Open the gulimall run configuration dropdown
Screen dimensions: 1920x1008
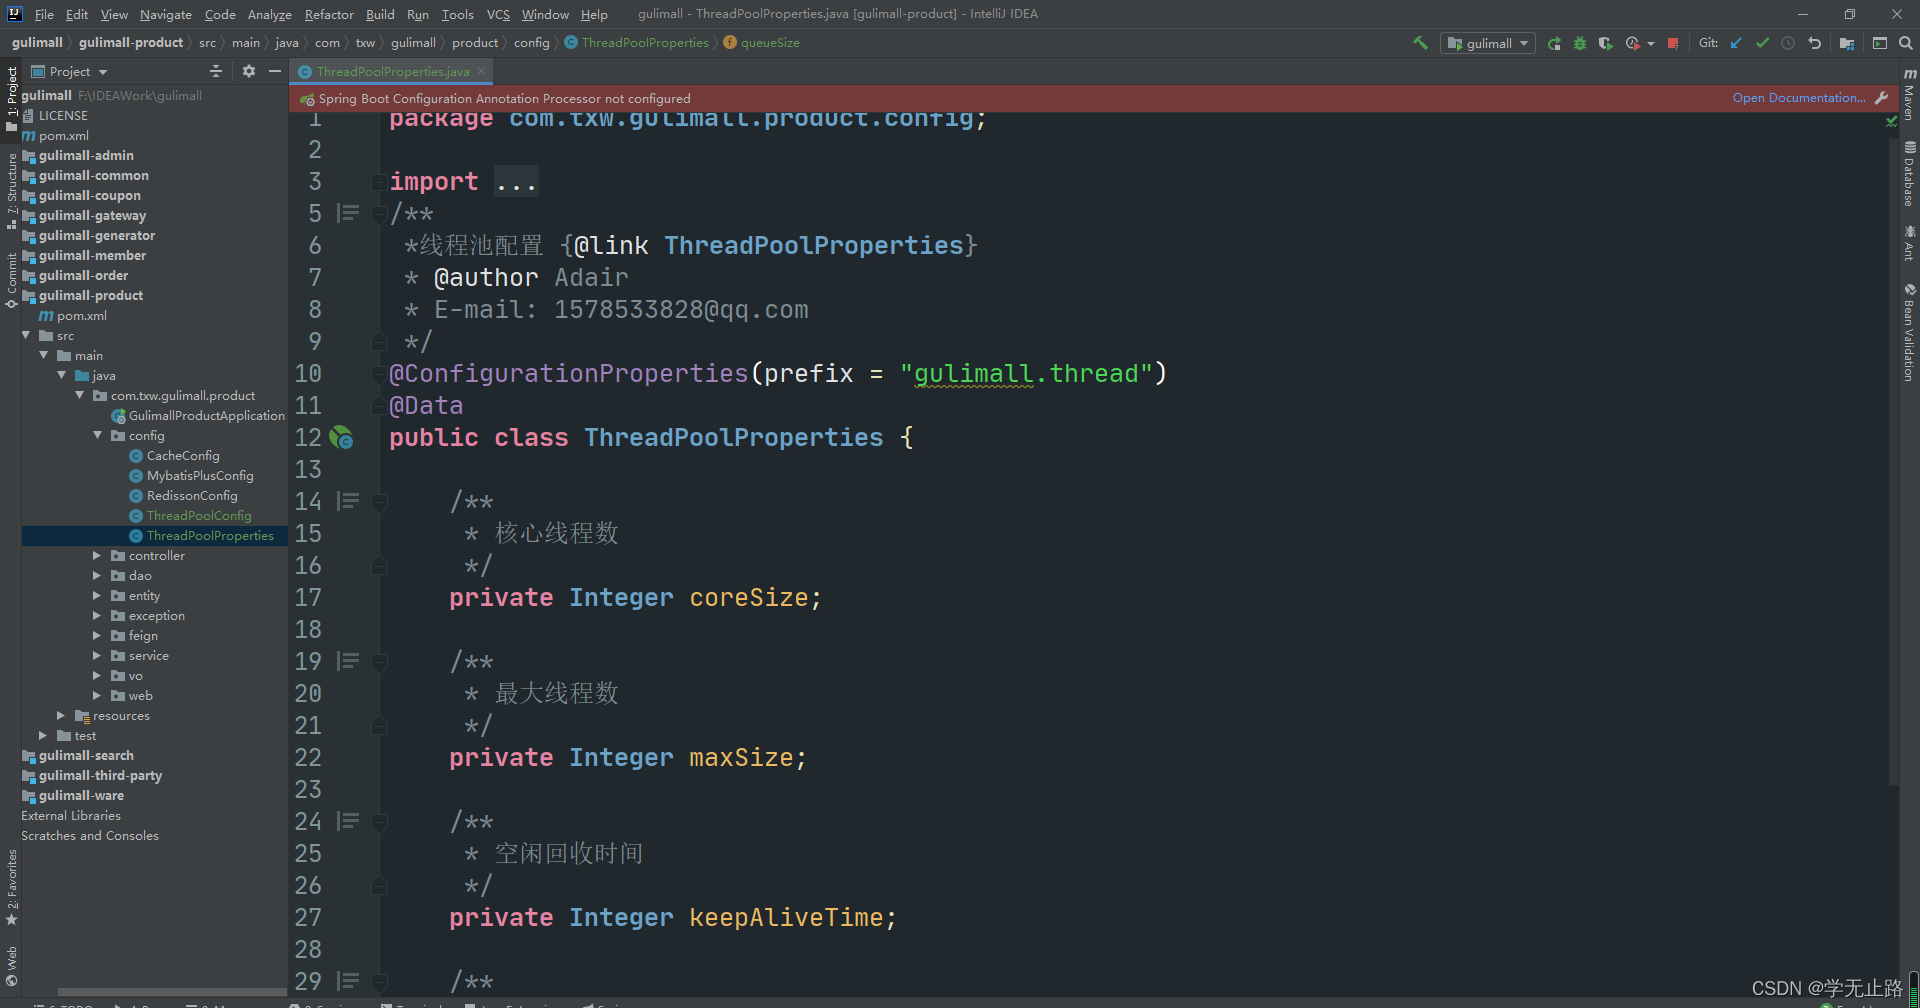click(1488, 43)
